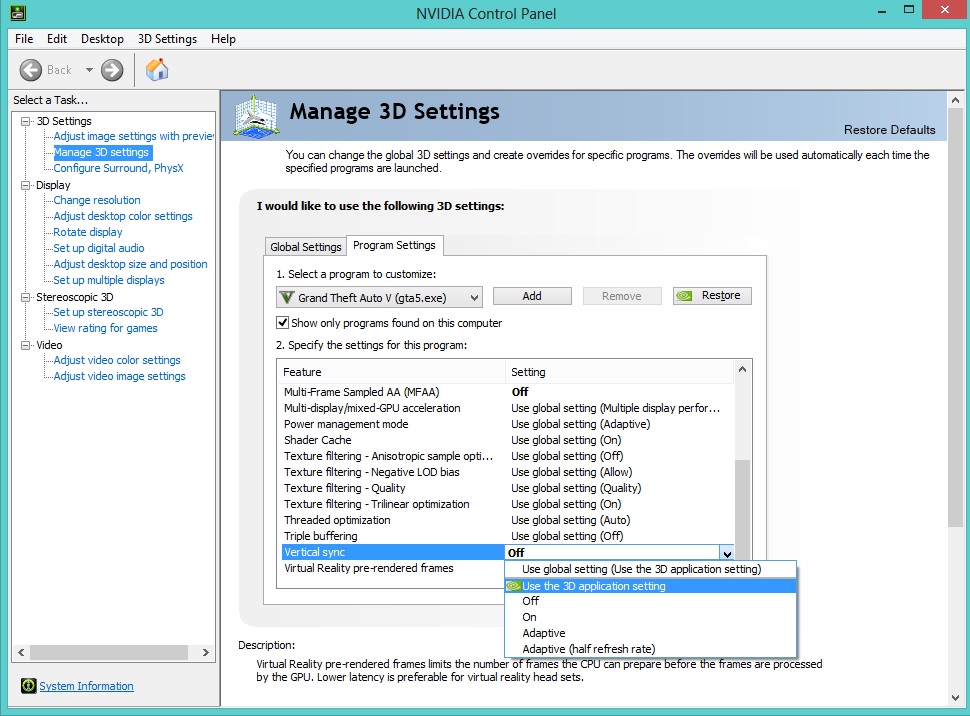Switch to the Global Settings tab

pos(306,247)
